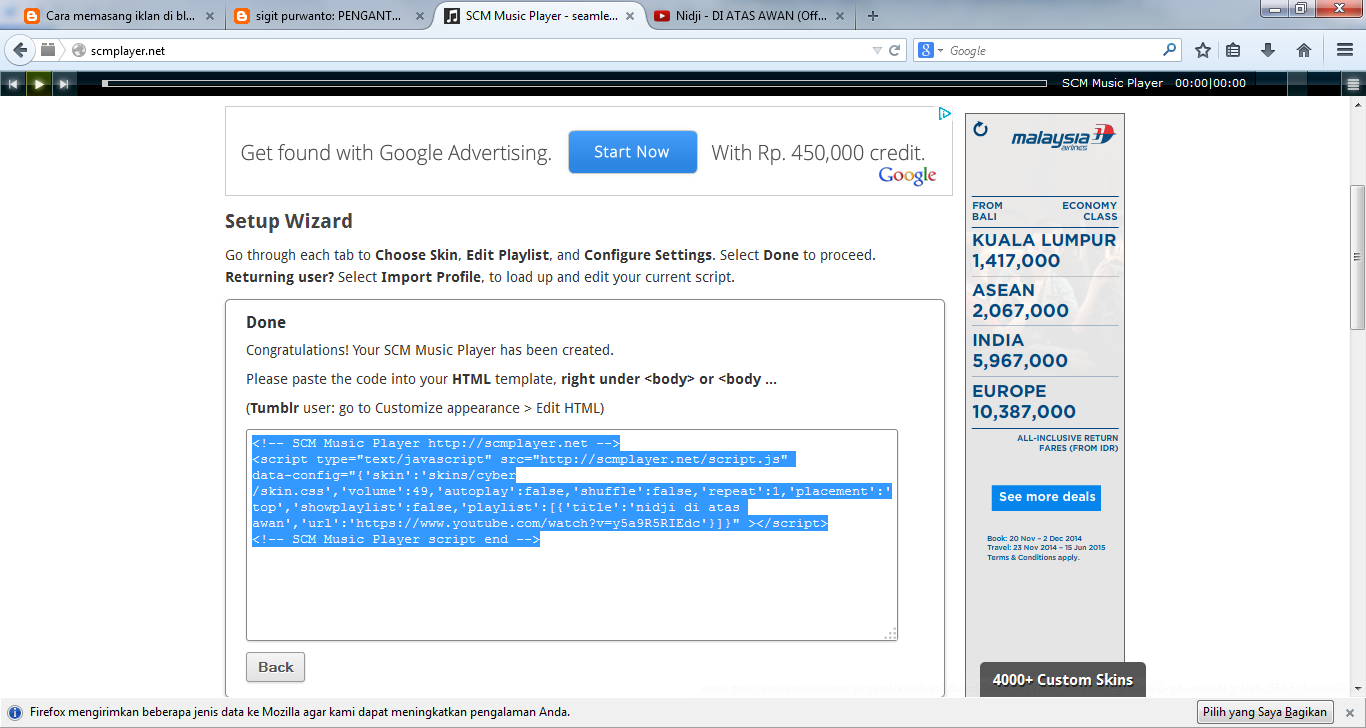Click the Google logo in the ad

coord(907,176)
